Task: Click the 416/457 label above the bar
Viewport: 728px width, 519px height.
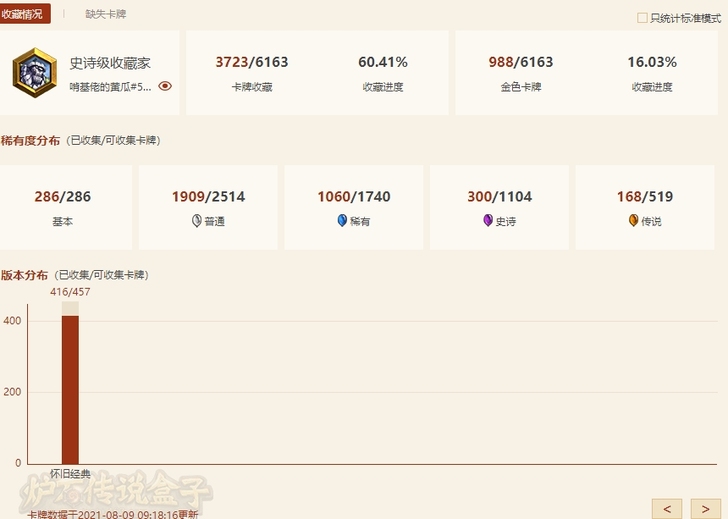Action: point(70,292)
